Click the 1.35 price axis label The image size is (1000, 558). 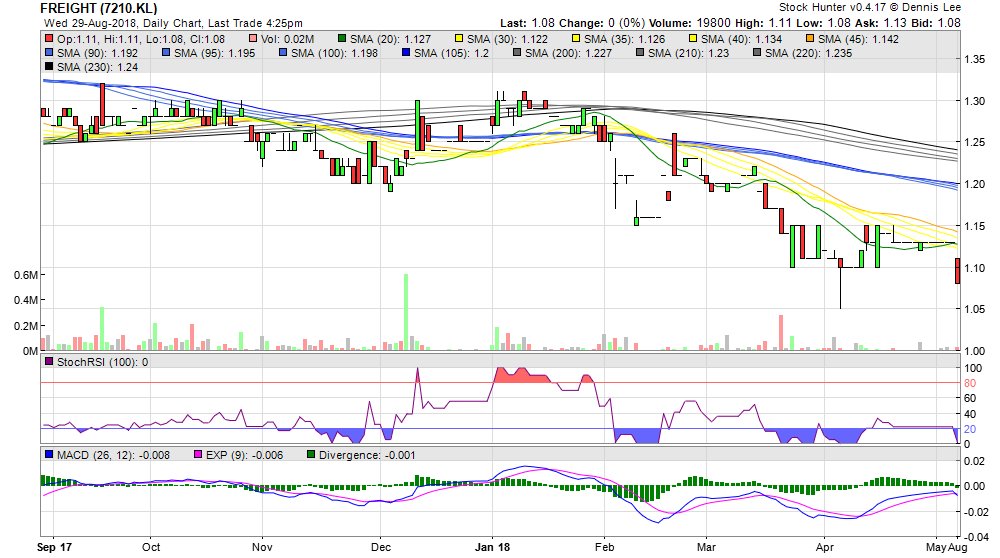pos(974,59)
